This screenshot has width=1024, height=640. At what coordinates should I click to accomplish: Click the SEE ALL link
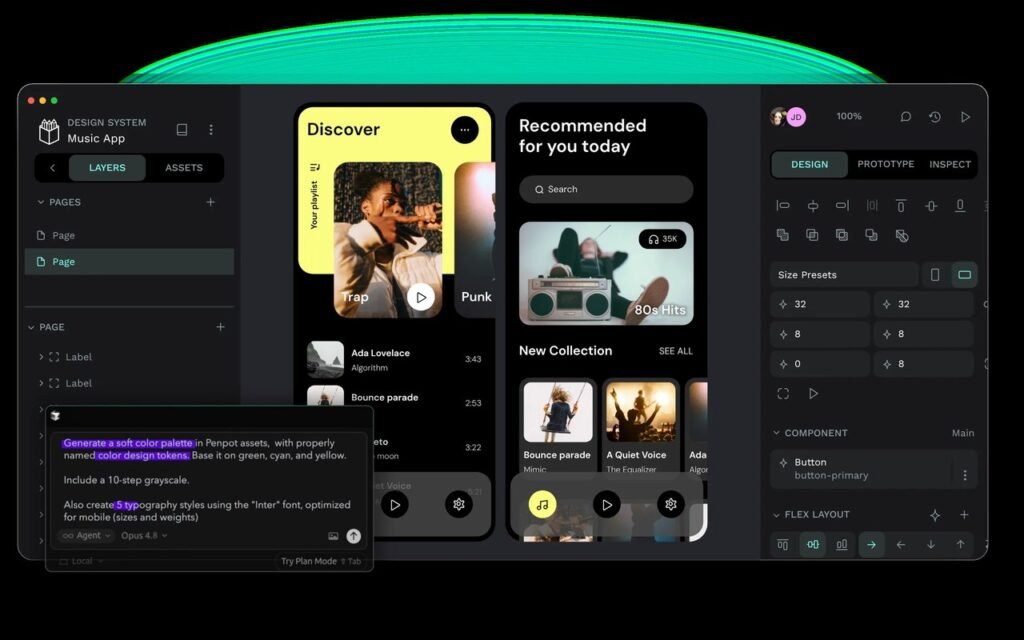[675, 351]
